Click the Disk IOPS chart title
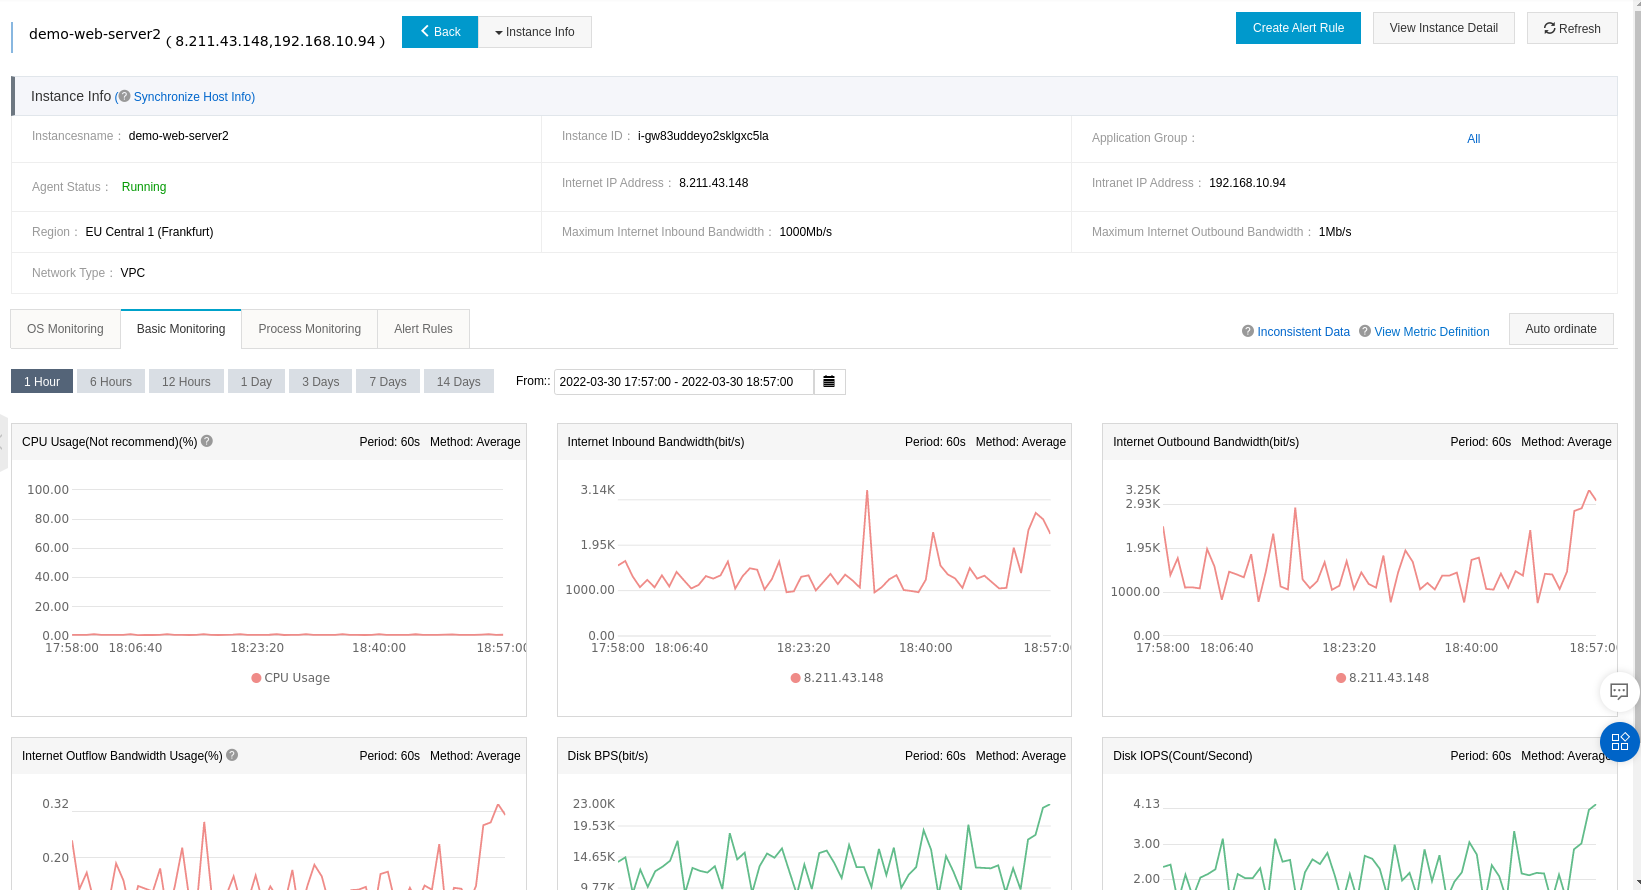 (x=1182, y=756)
